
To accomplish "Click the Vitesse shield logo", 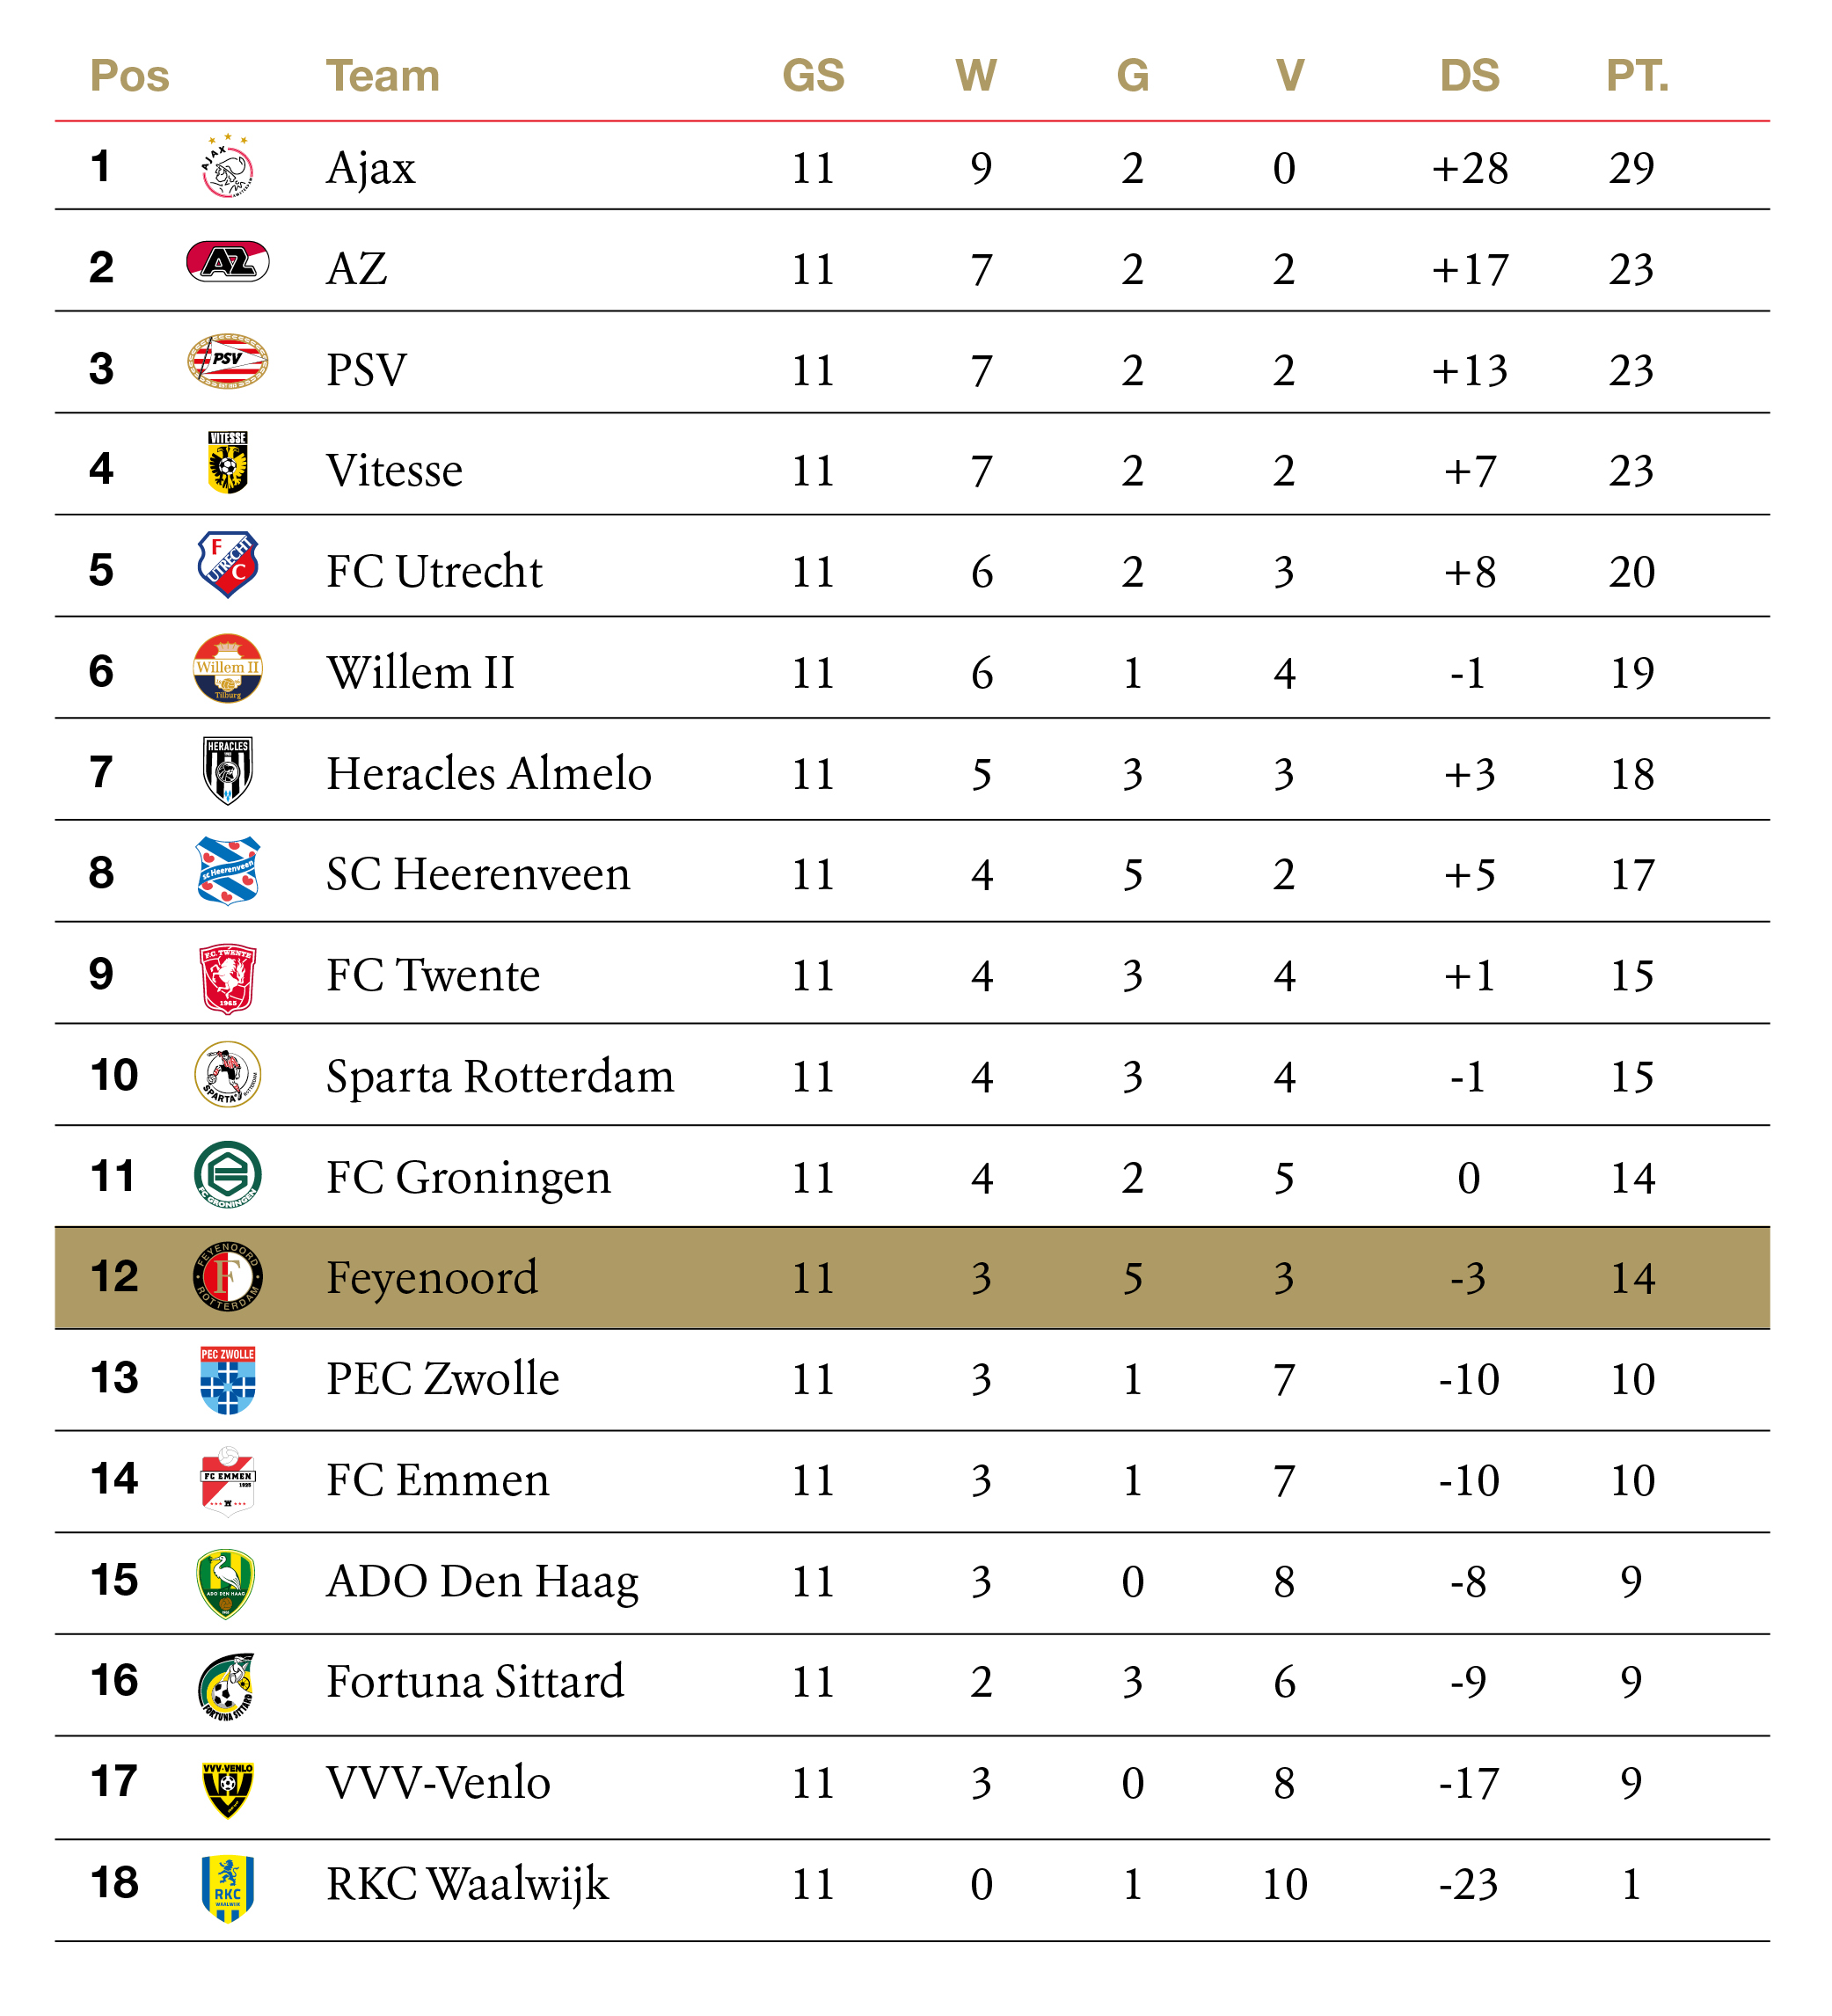I will pyautogui.click(x=228, y=463).
